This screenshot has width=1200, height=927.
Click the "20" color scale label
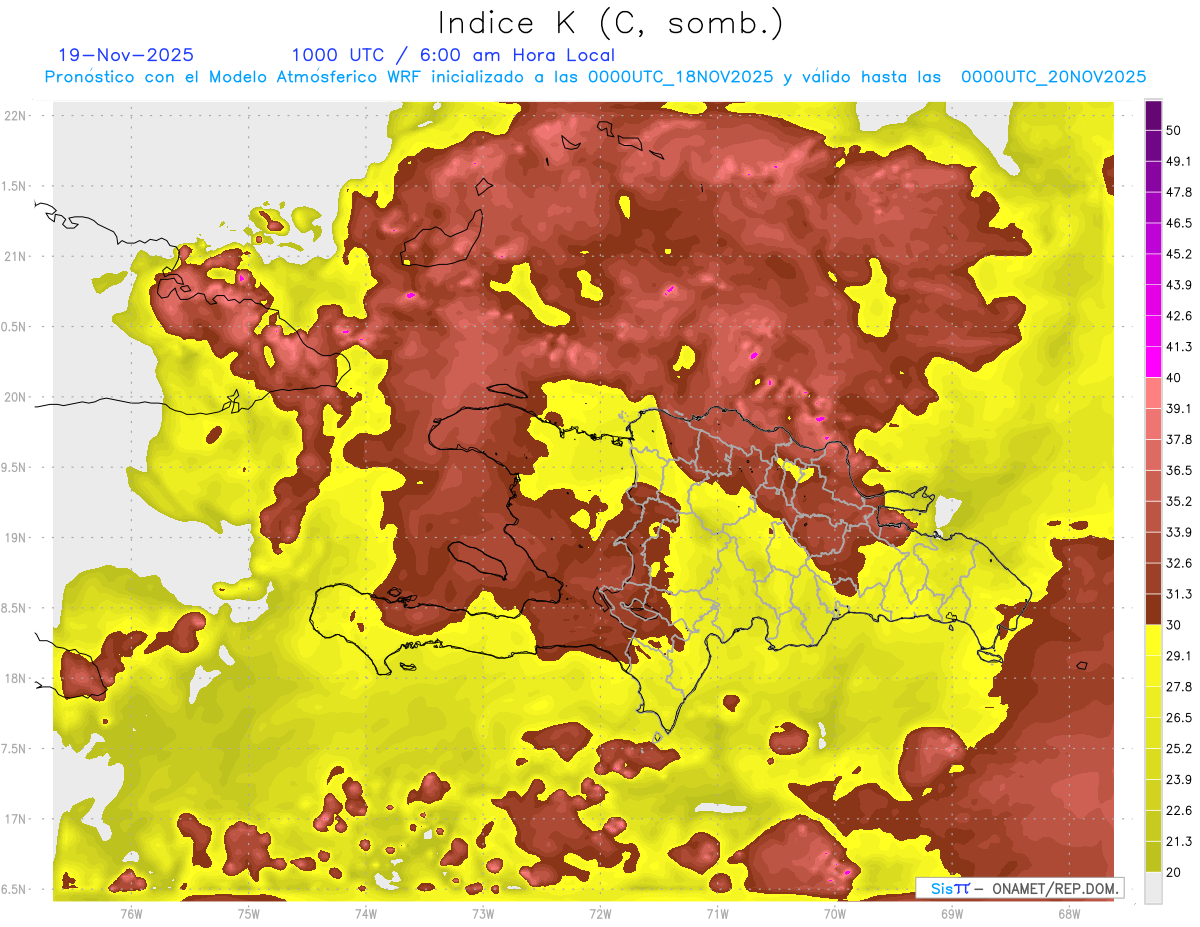1174,872
